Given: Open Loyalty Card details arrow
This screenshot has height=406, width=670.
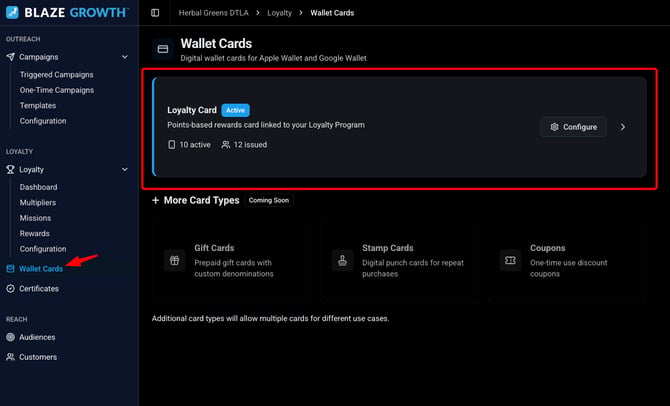Looking at the screenshot, I should click(623, 127).
